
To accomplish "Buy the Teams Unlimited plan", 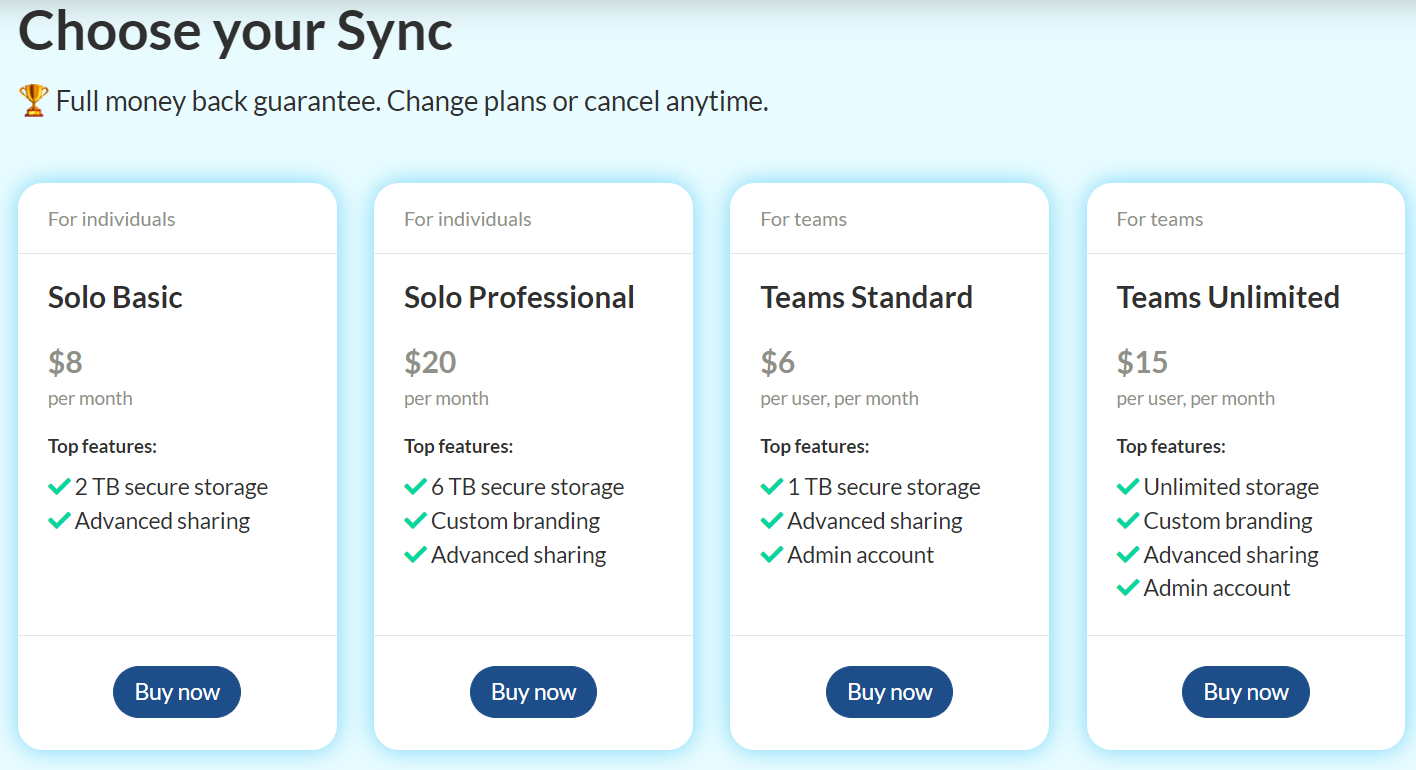I will pos(1246,692).
